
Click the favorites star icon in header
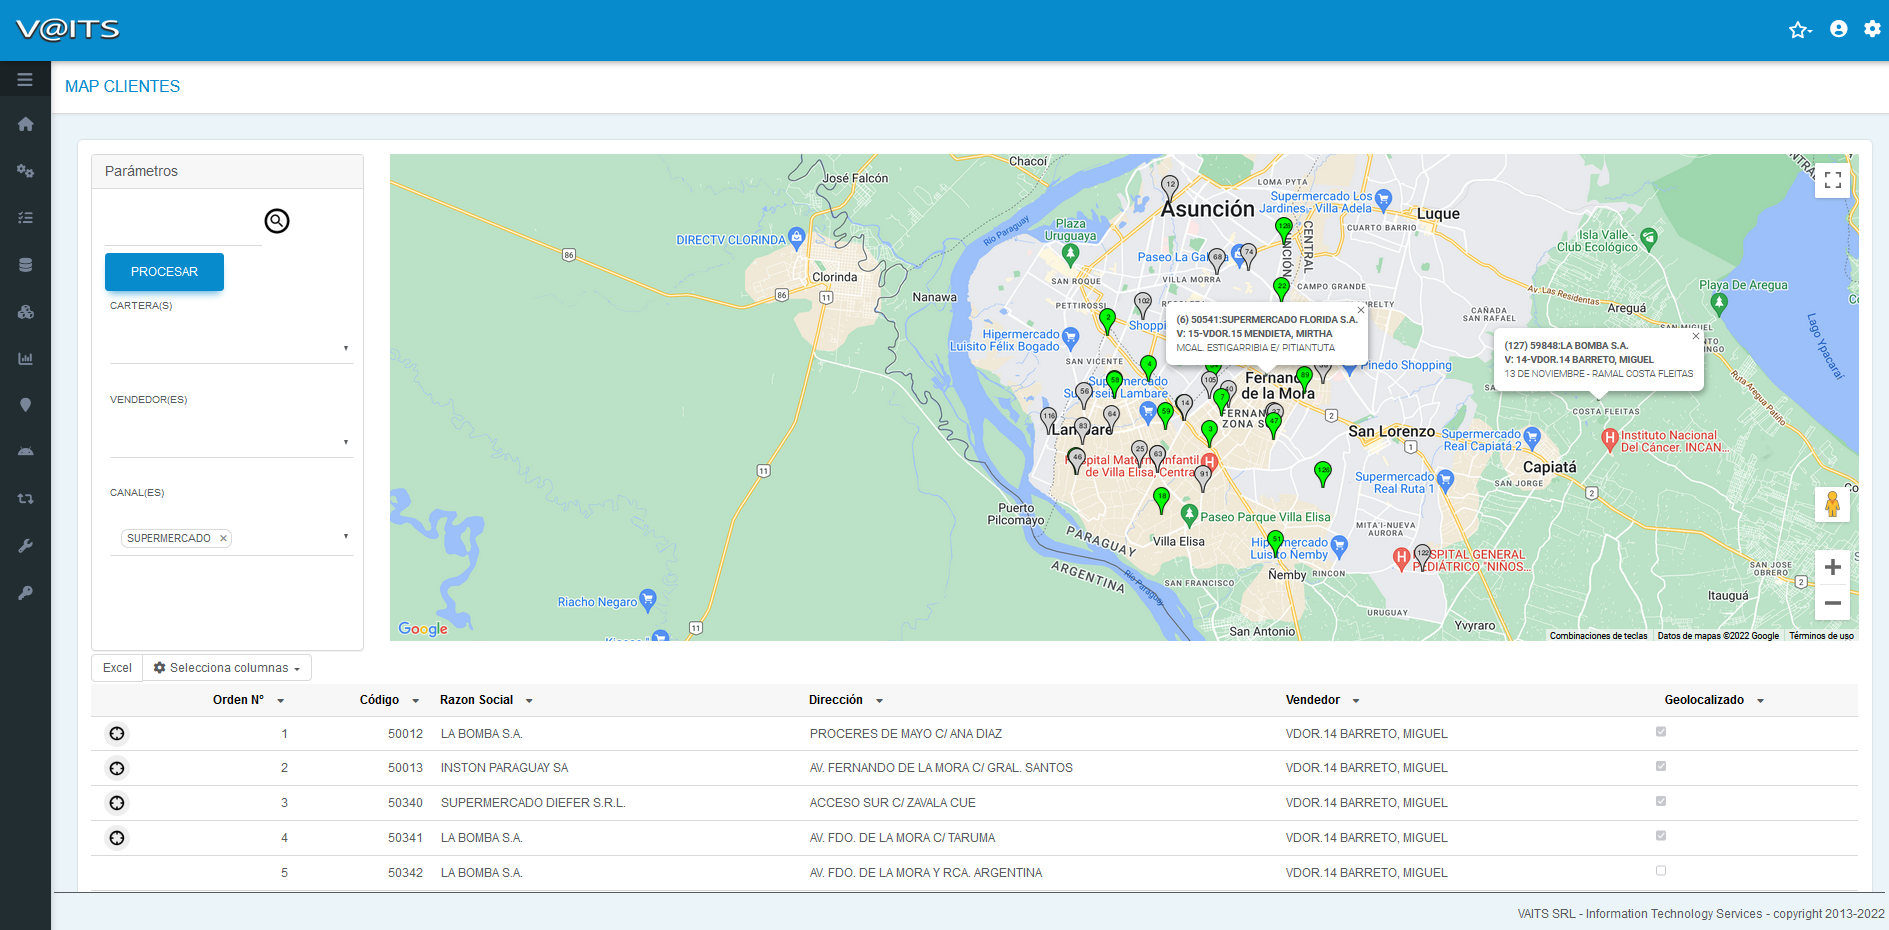(1800, 30)
